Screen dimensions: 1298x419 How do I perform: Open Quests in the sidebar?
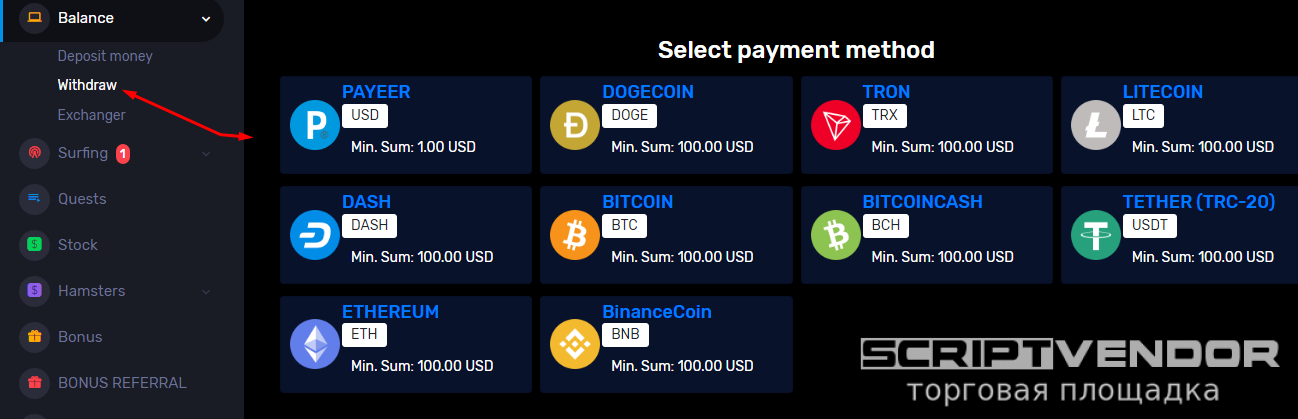click(81, 199)
